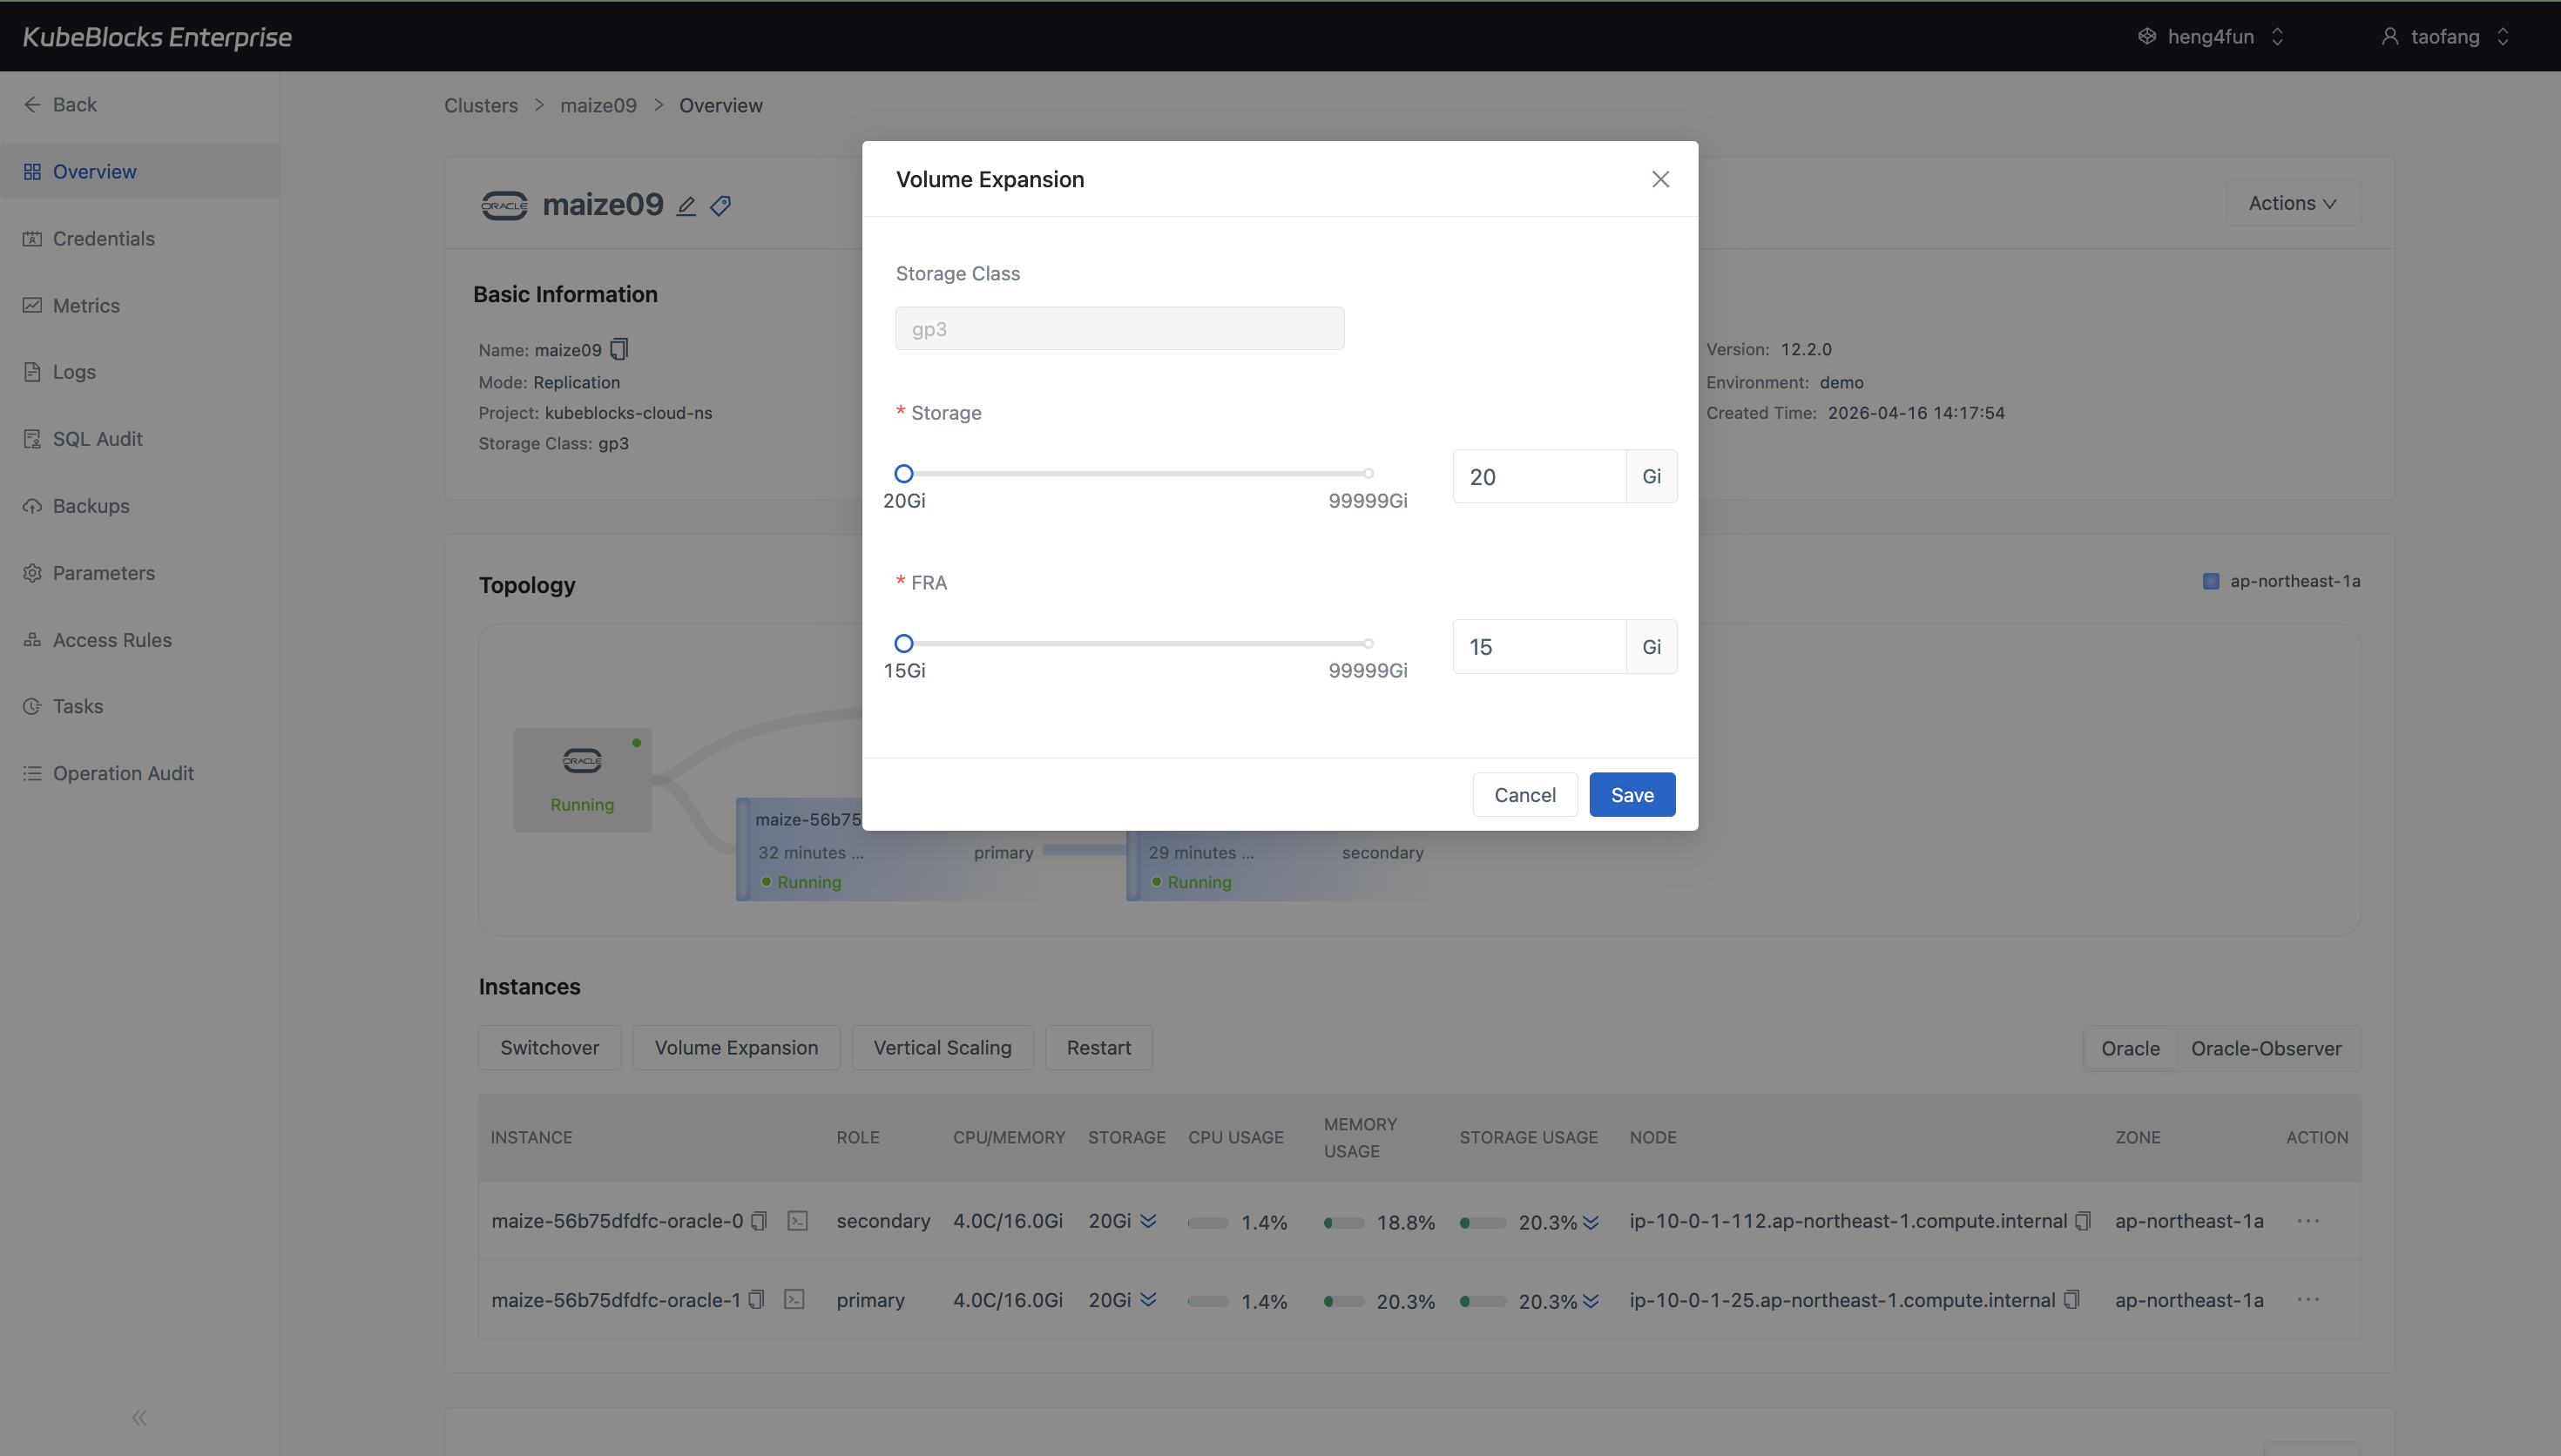Click the edit pencil next to maize09
The image size is (2561, 1456).
pyautogui.click(x=686, y=206)
